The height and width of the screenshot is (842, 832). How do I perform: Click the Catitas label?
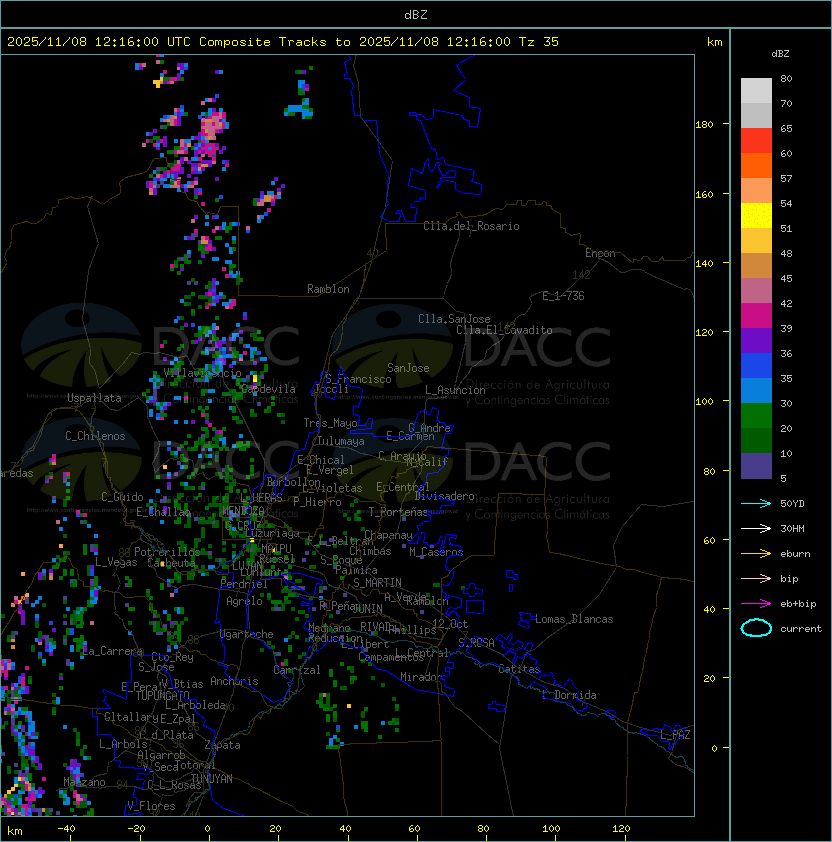point(519,669)
